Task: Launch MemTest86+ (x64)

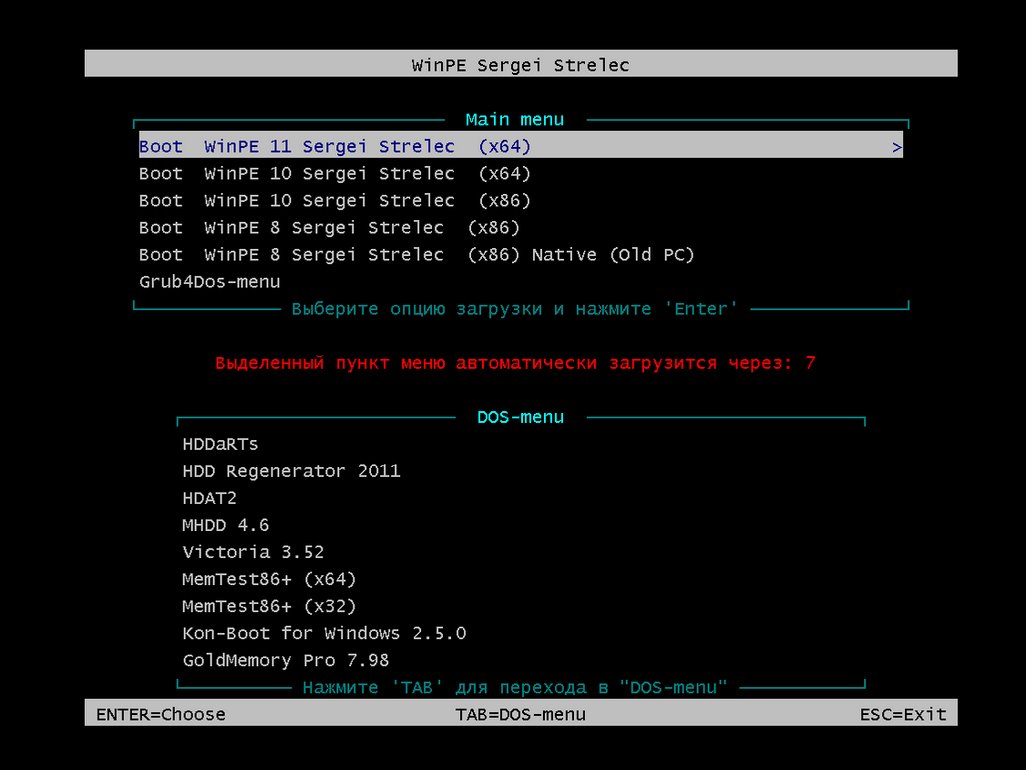Action: click(269, 580)
